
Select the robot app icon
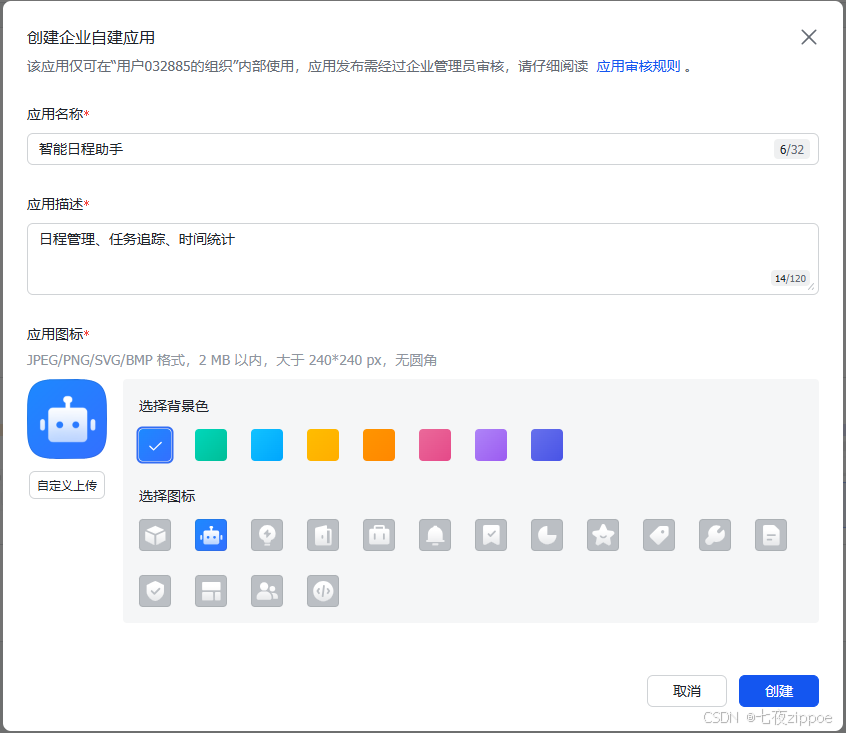pyautogui.click(x=211, y=535)
